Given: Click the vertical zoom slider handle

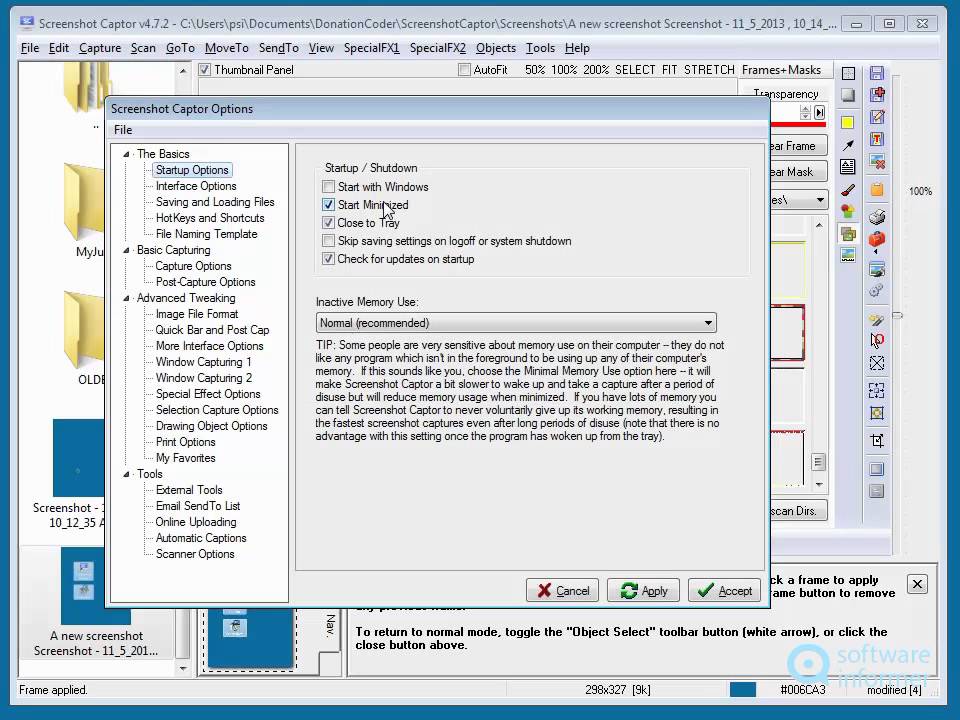Looking at the screenshot, I should coord(898,316).
